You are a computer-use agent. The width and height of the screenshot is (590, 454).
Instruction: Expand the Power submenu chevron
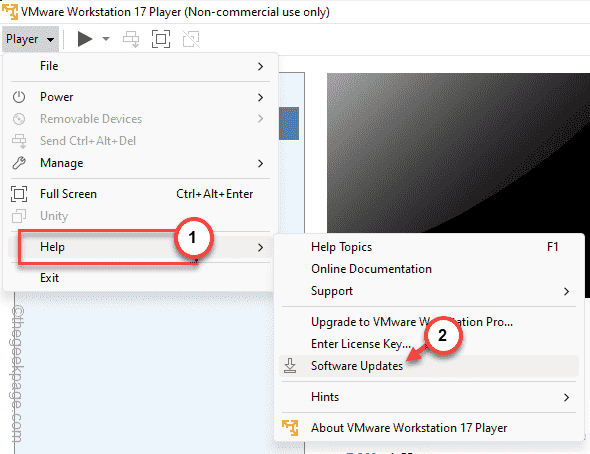click(260, 97)
